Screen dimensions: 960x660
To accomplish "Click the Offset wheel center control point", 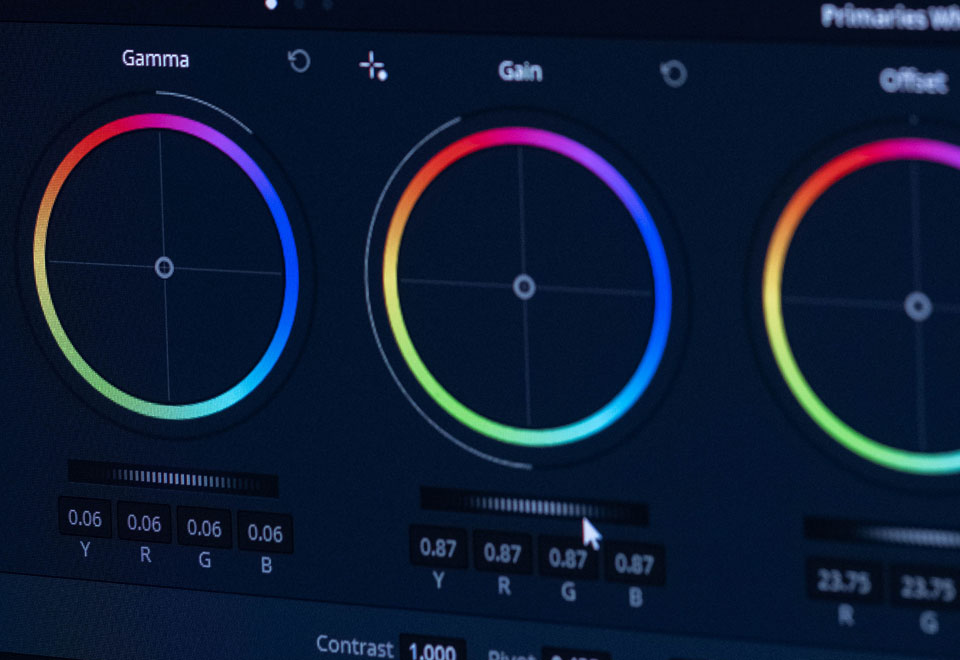I will click(917, 307).
